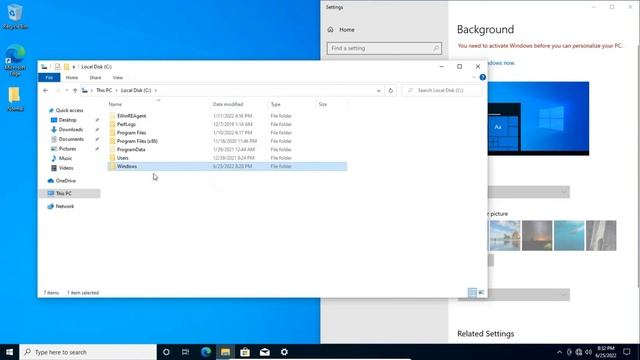The image size is (640, 360).
Task: Sort by Size column header
Action: pos(332,104)
